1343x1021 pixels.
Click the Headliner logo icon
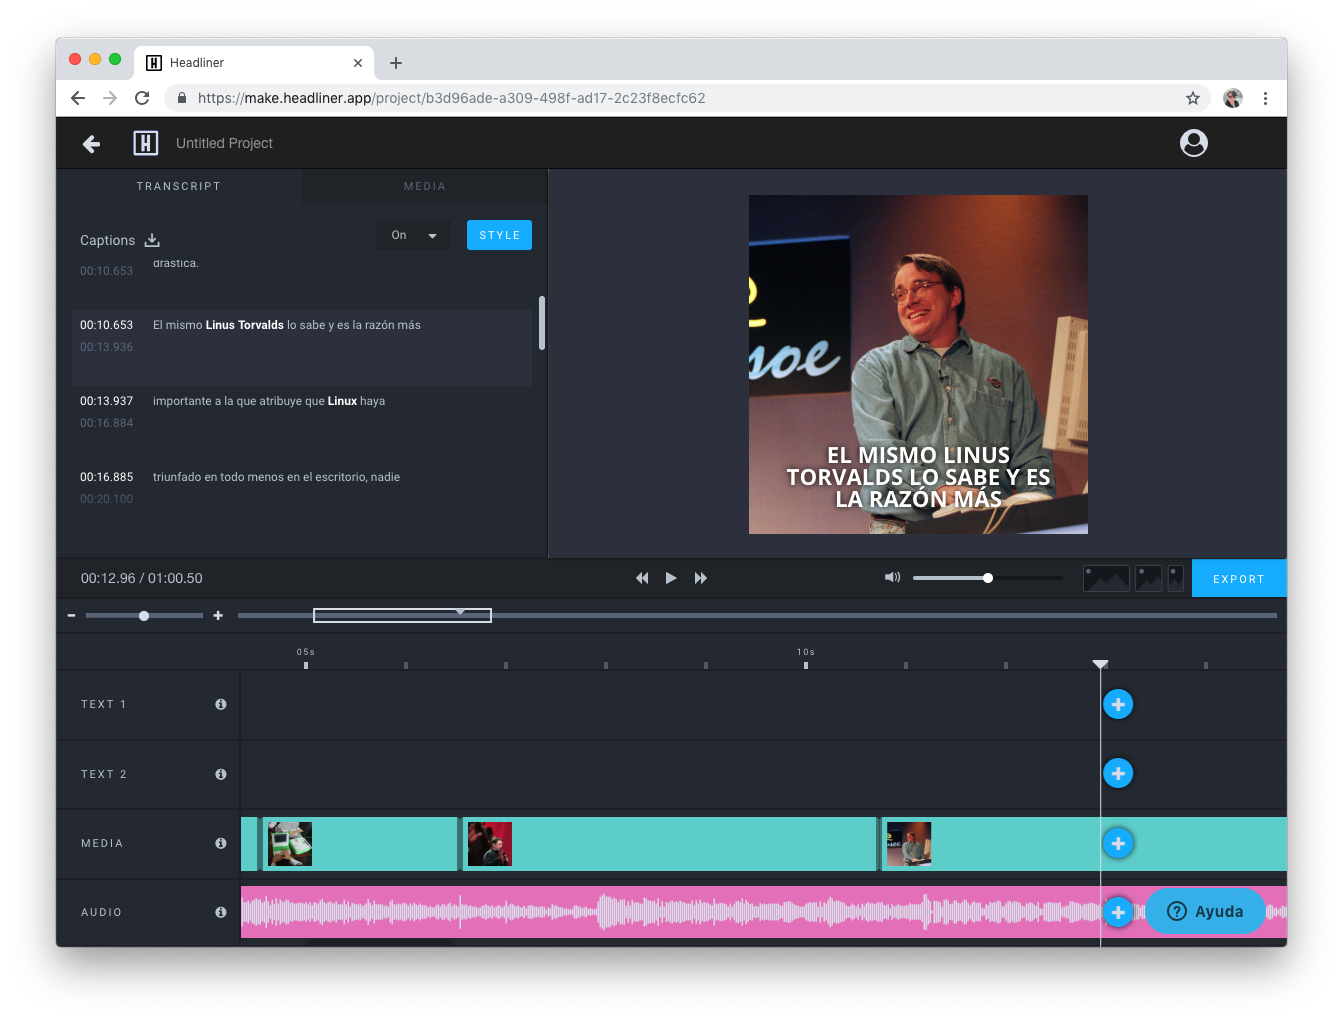[x=145, y=143]
